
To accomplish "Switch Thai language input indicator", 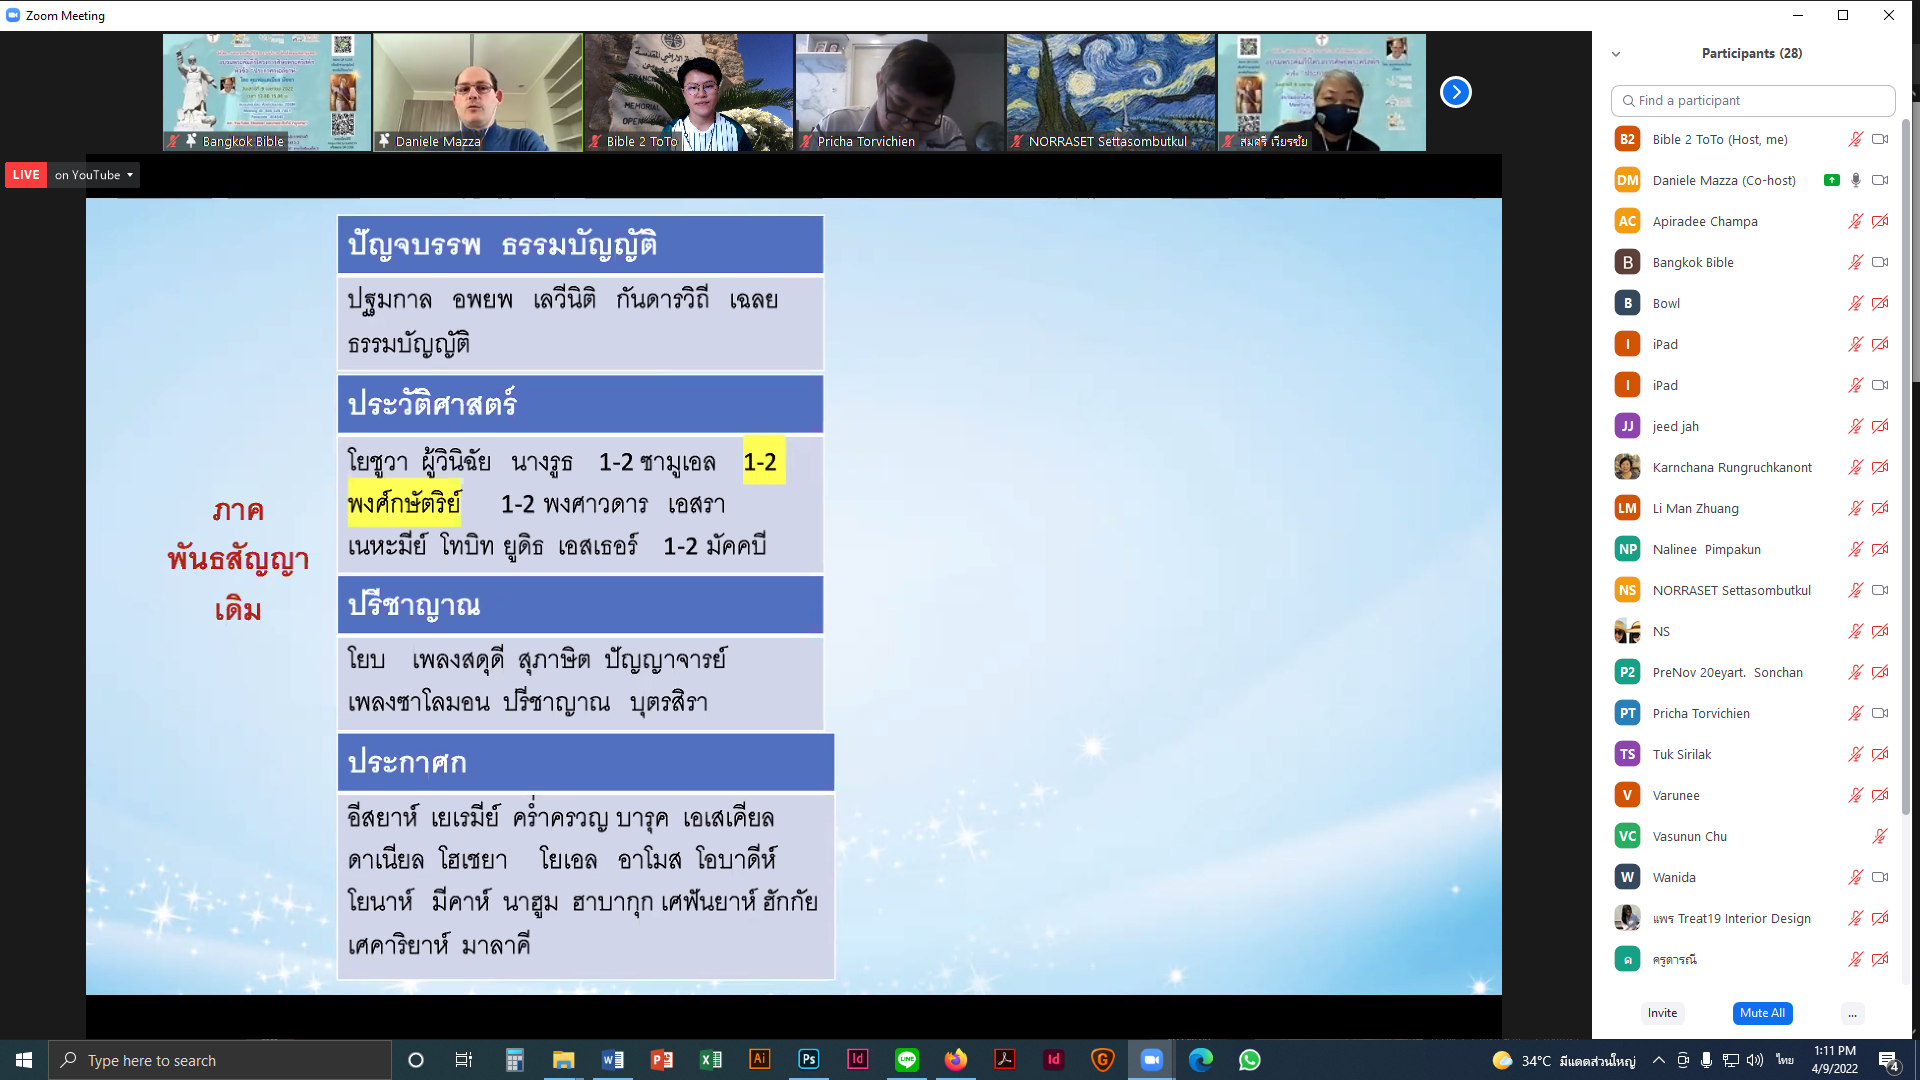I will 1784,1060.
